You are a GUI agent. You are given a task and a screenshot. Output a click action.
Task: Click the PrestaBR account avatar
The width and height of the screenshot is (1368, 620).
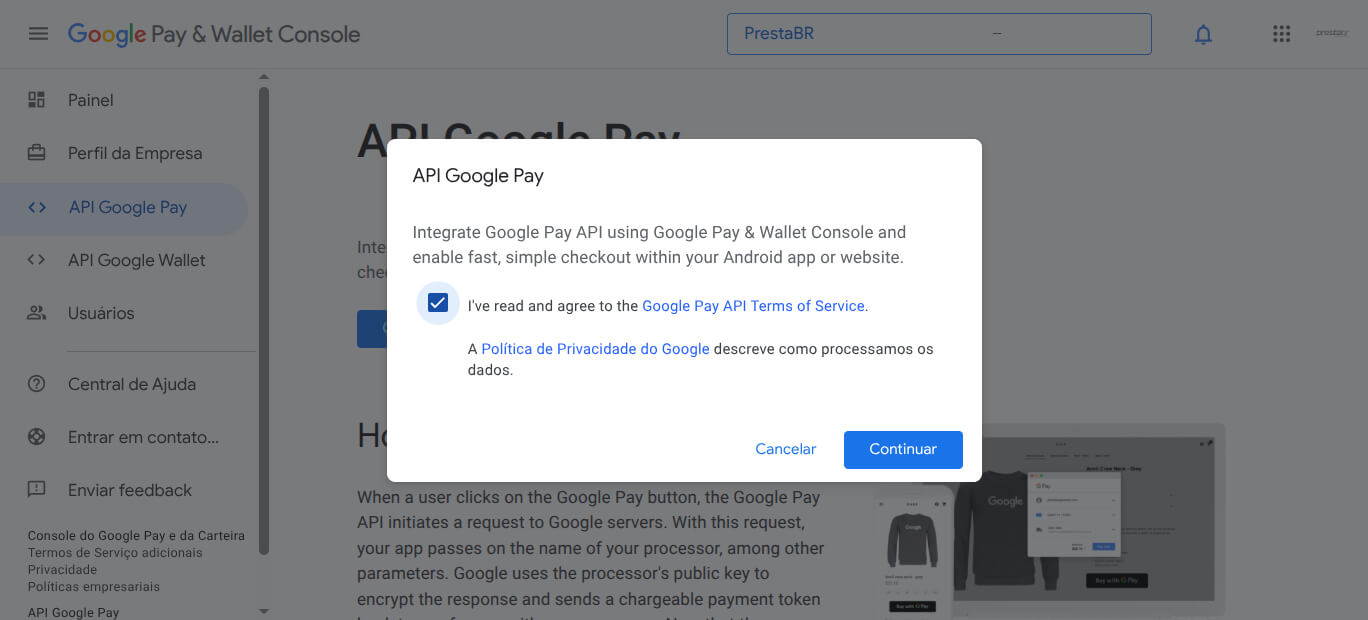[1332, 34]
